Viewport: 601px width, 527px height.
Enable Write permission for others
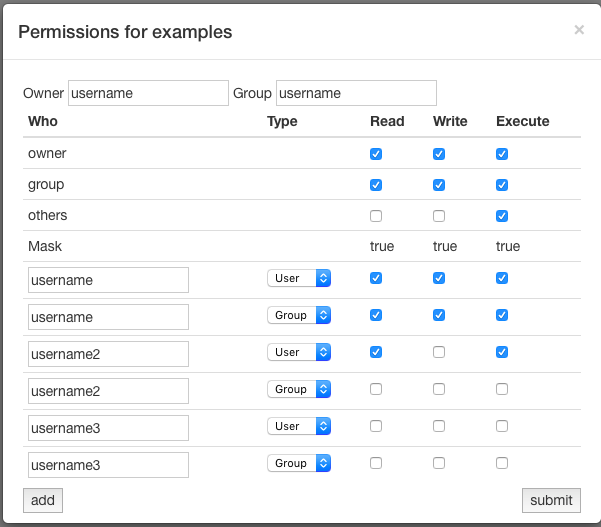tap(439, 216)
